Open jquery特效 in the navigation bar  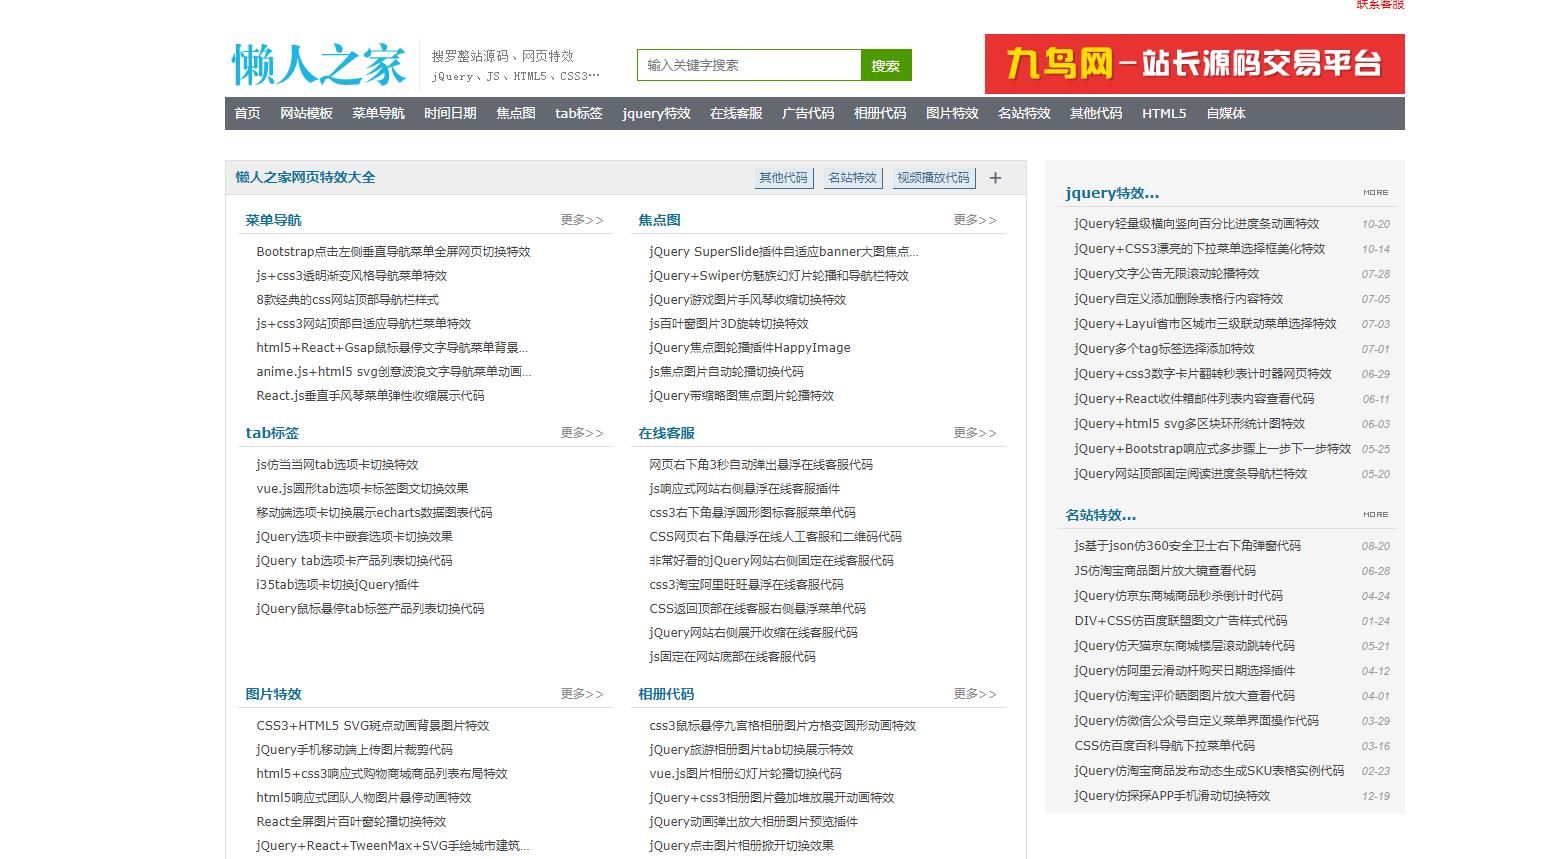(x=656, y=113)
